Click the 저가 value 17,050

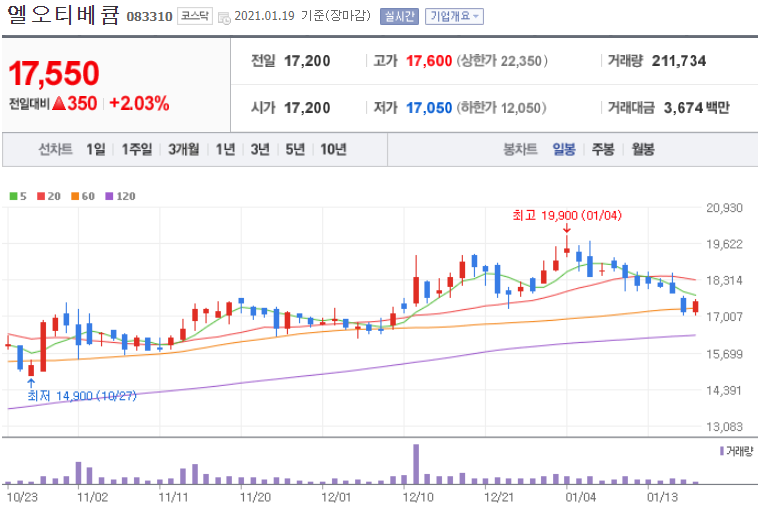click(429, 108)
